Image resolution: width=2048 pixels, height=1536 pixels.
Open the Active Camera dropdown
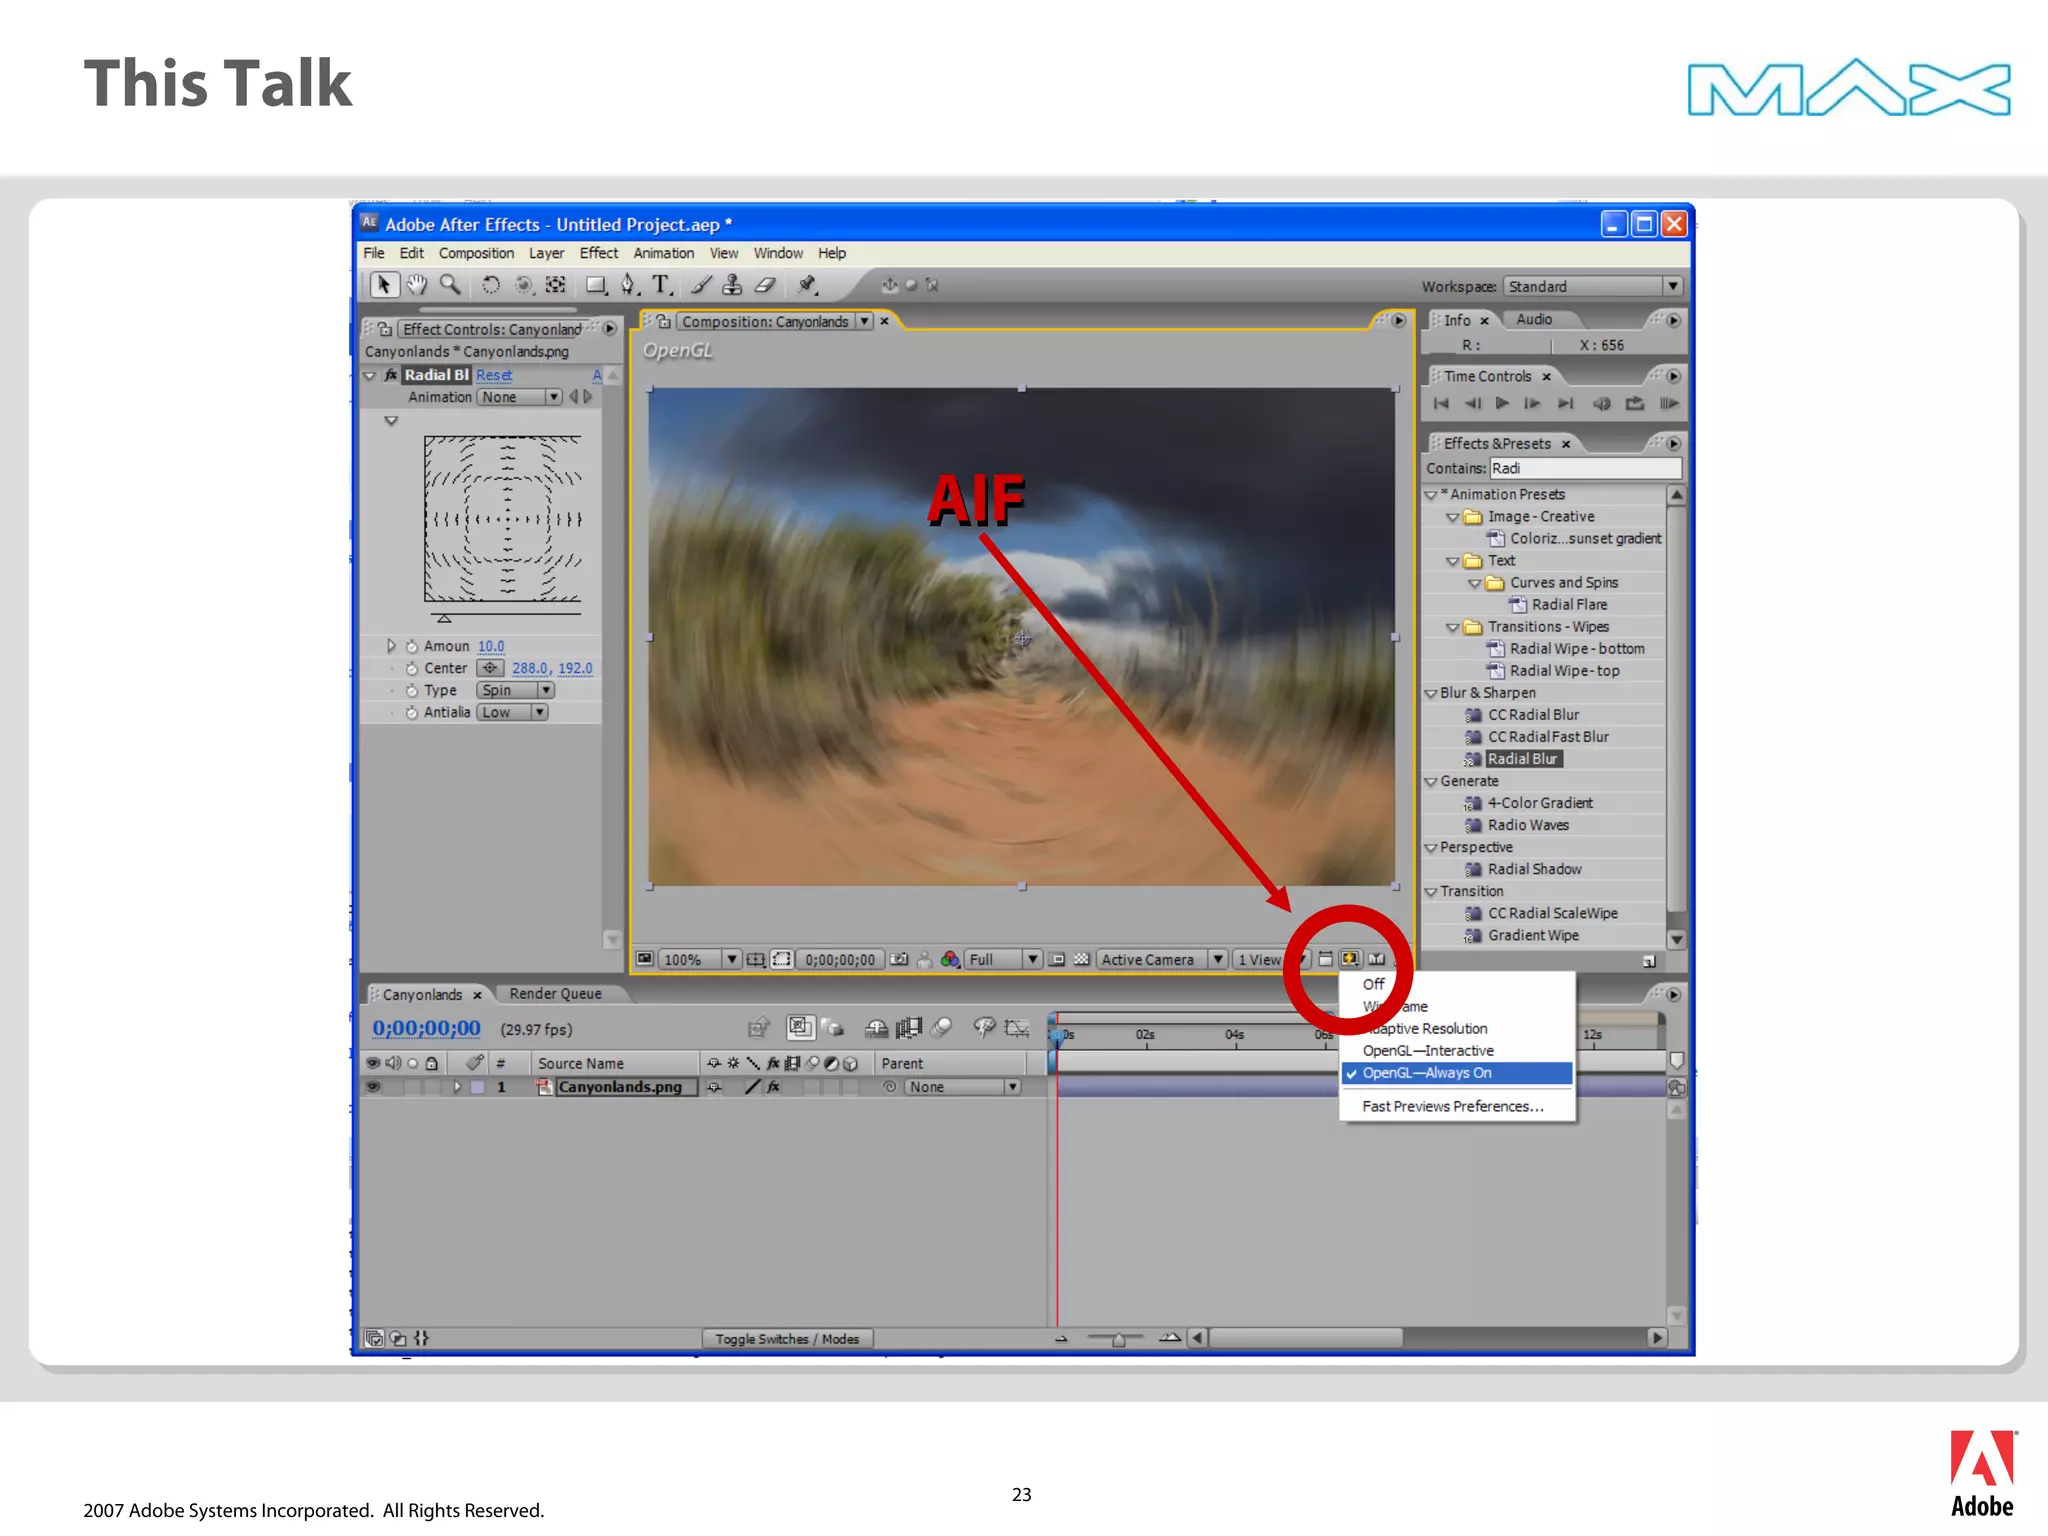(1161, 959)
